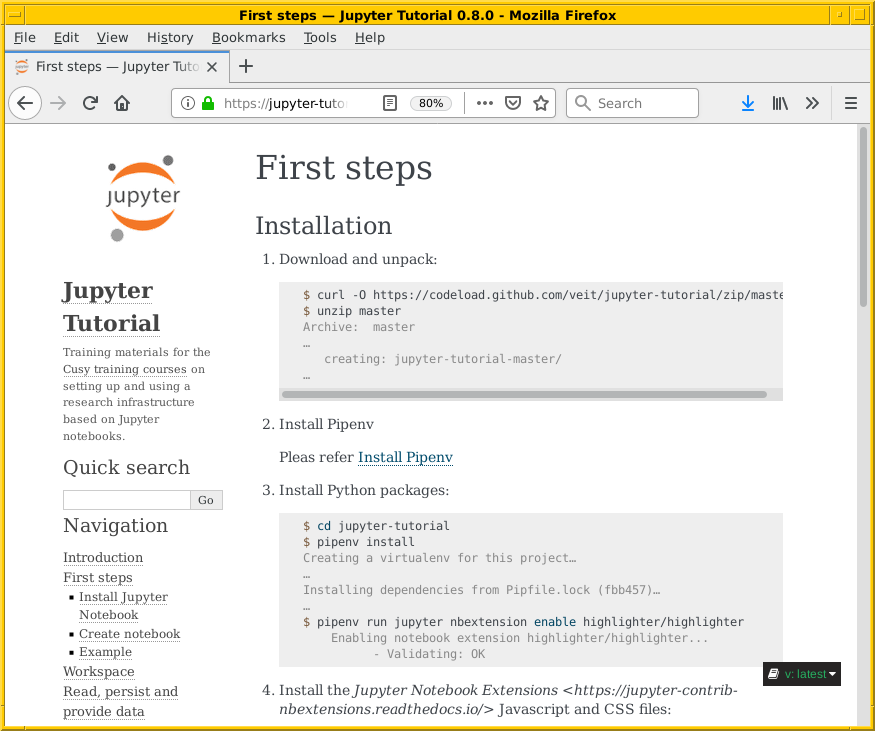Save page to Pocket

(x=513, y=103)
